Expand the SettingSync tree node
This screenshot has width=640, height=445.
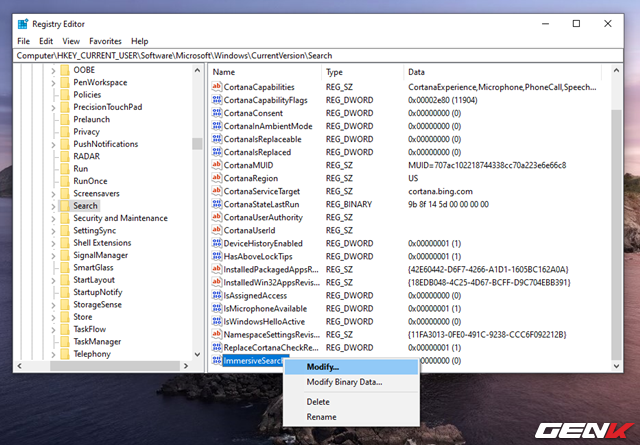click(x=53, y=231)
